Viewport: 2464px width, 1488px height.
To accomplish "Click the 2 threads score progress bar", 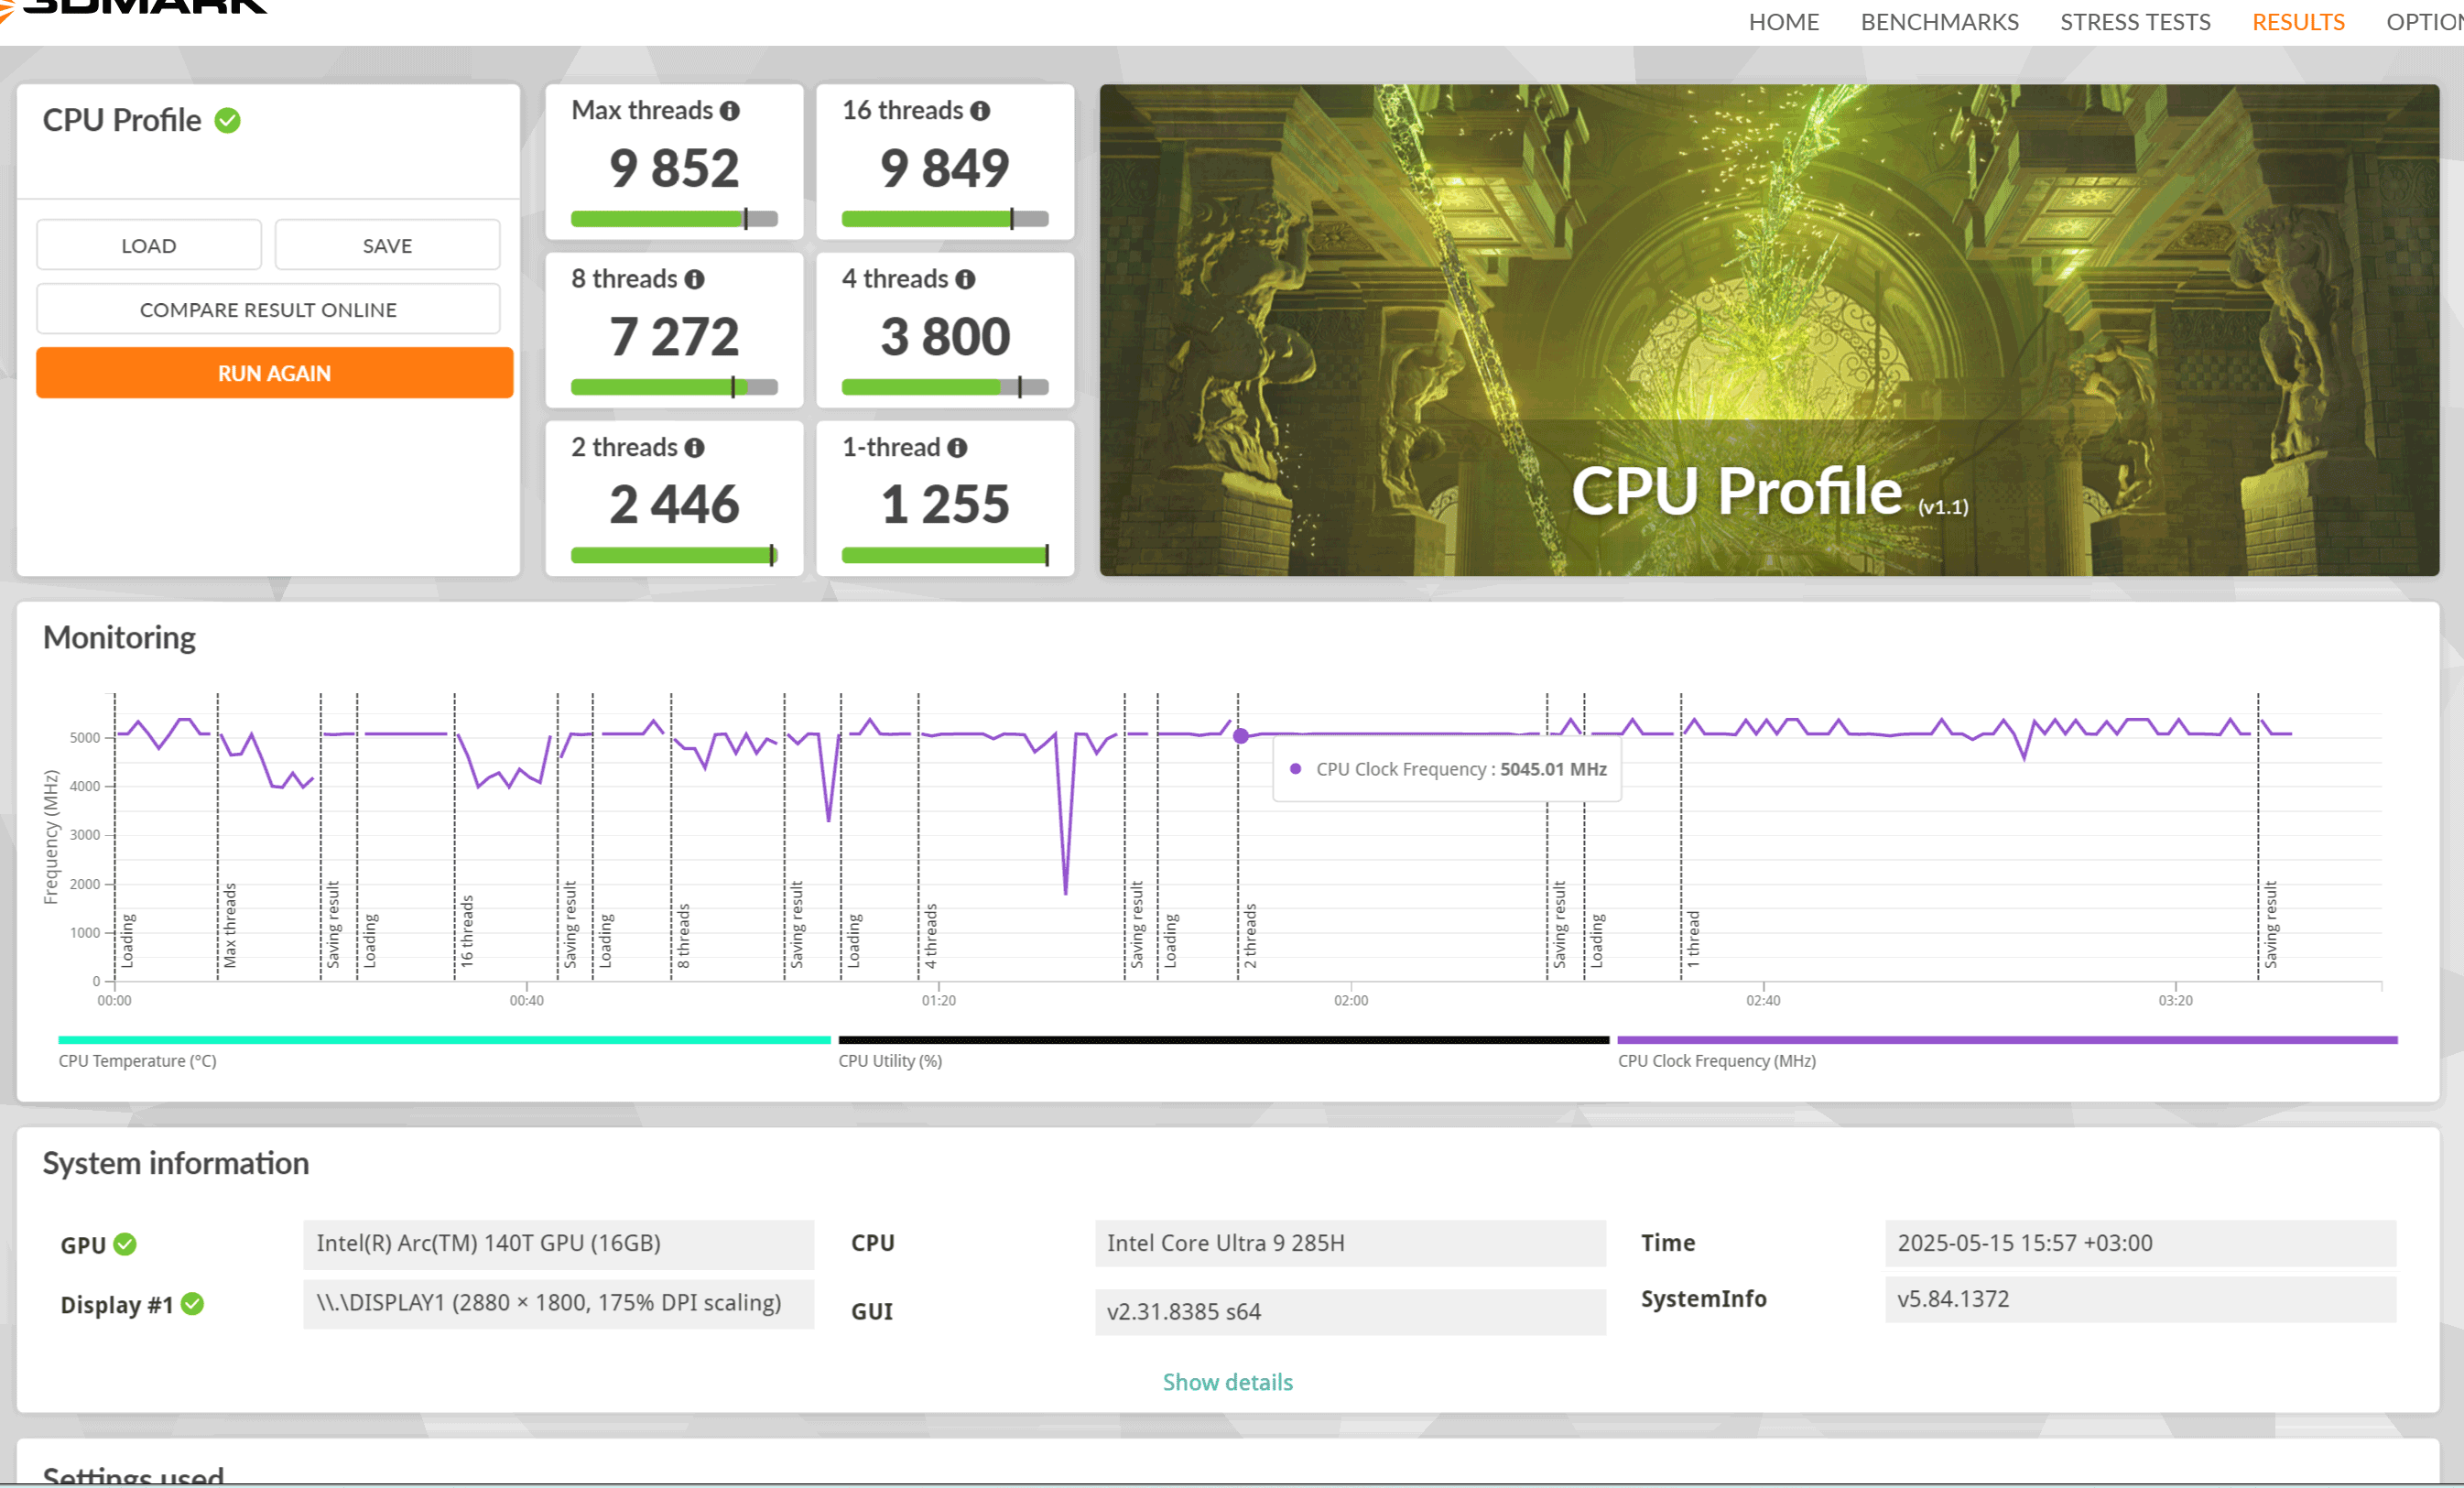I will 674,555.
